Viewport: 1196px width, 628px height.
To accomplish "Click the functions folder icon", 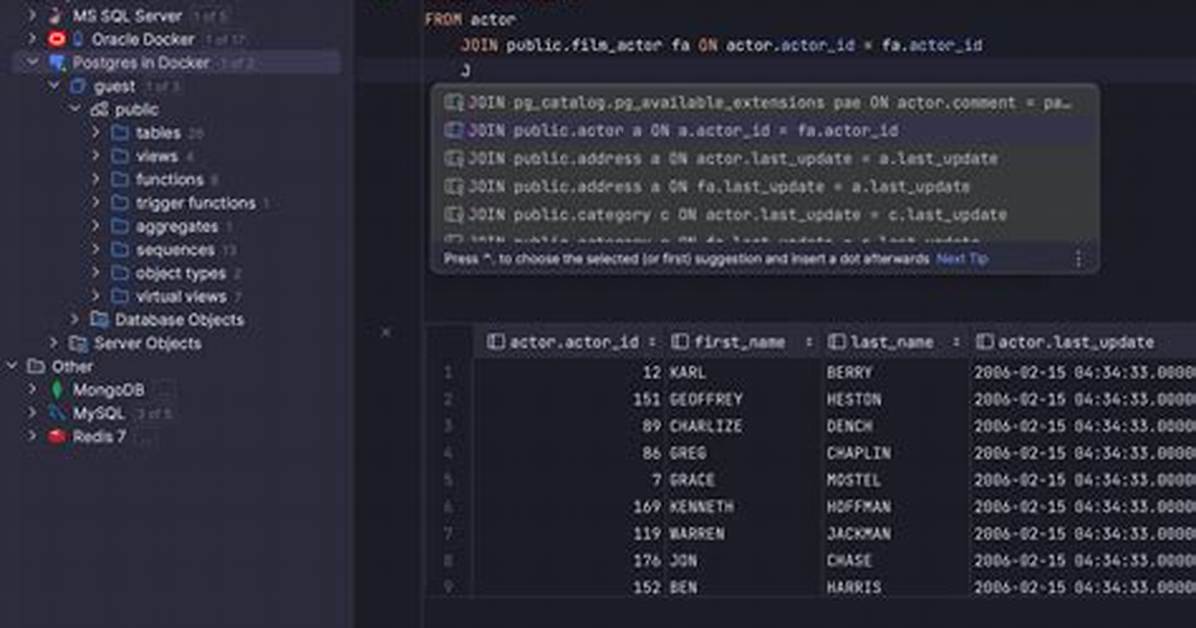I will (120, 179).
